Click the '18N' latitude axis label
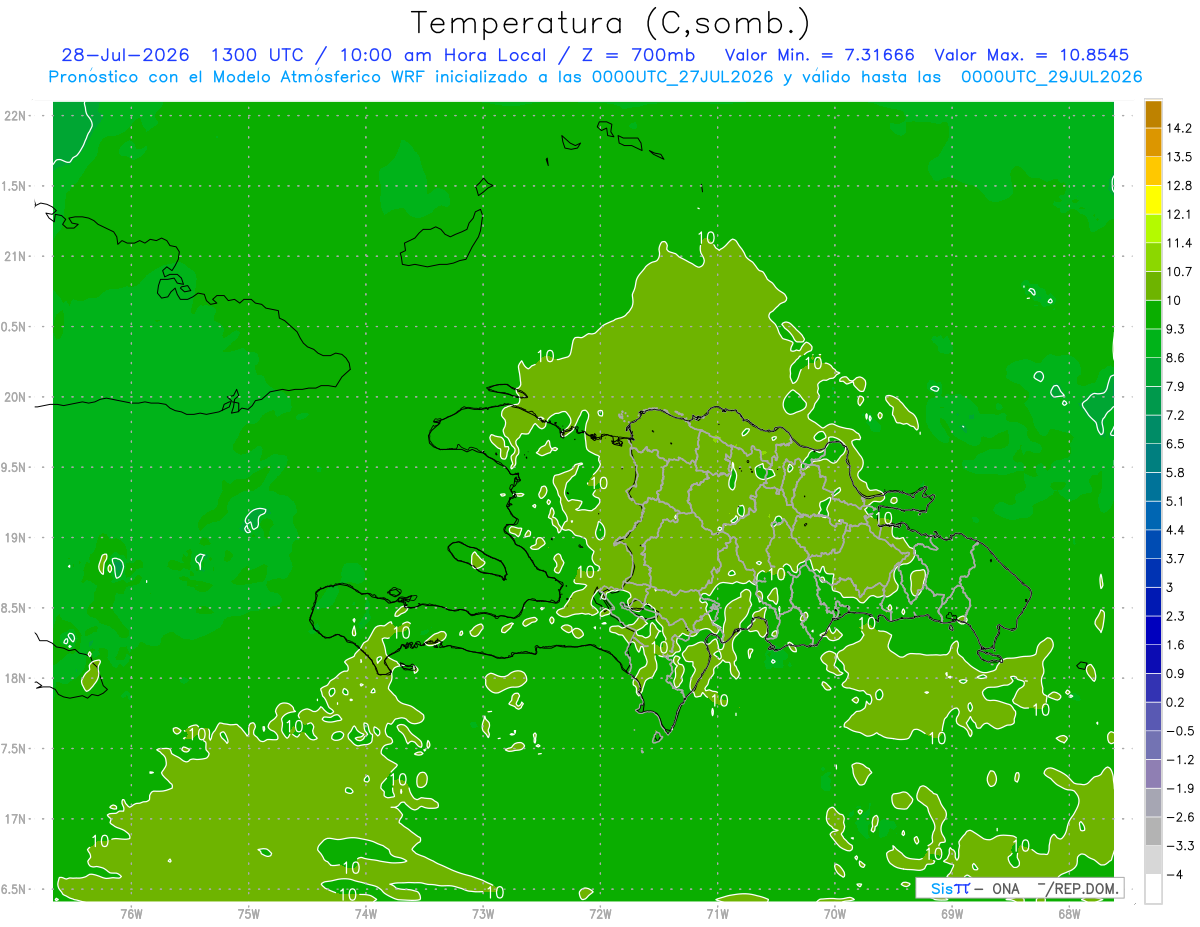Screen dimensions: 1200x927 (x=15, y=679)
